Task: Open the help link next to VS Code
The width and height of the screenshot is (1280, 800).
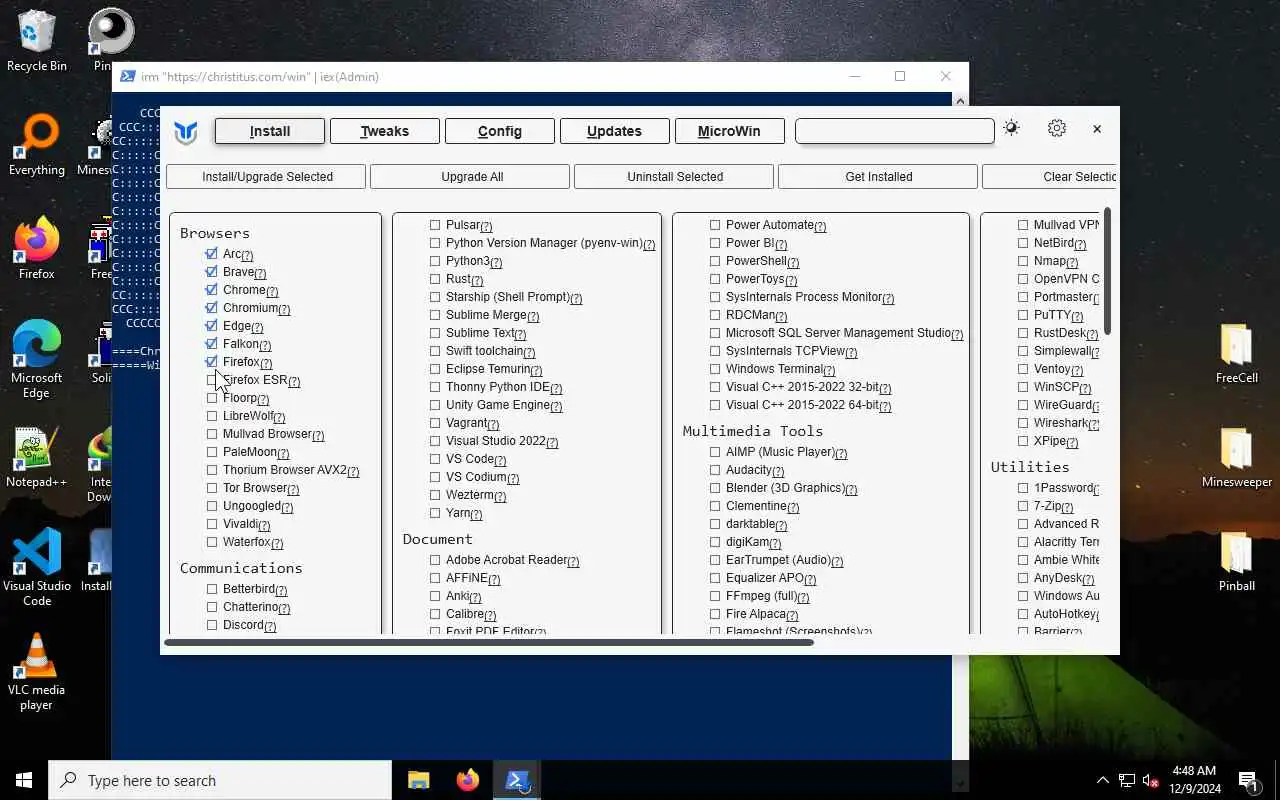Action: click(500, 460)
